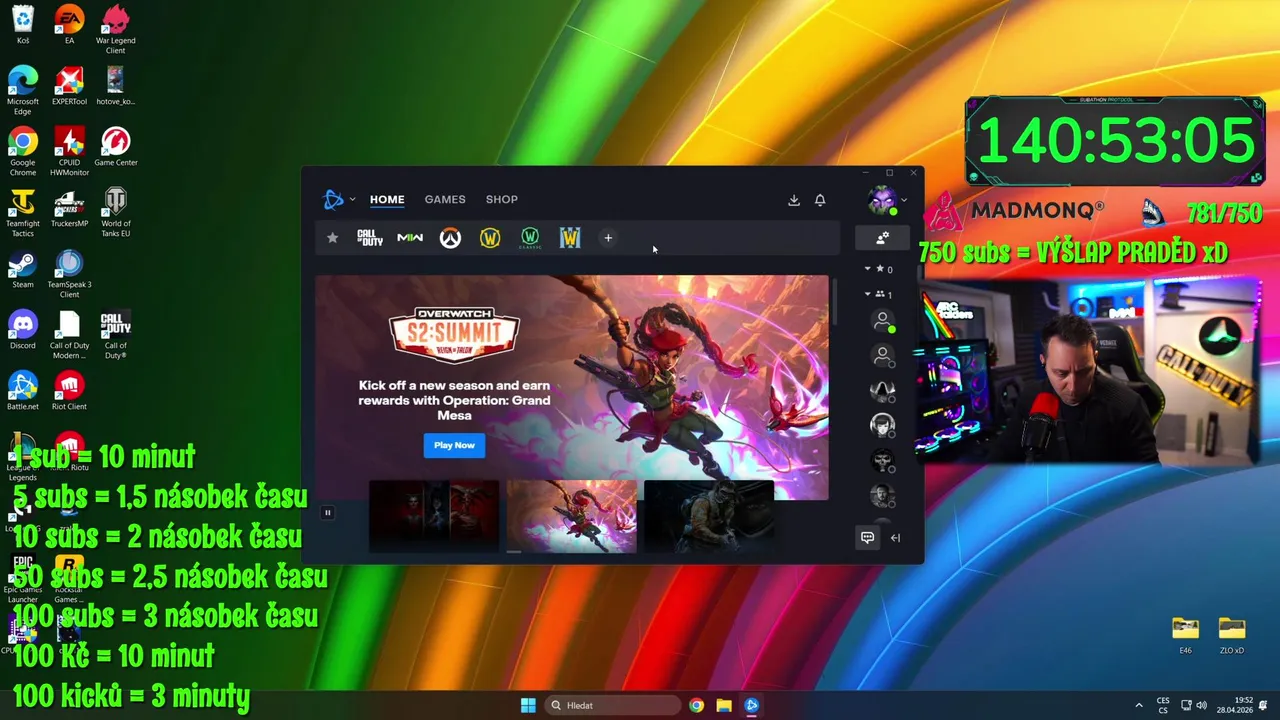Select the friend with skull mask avatar
Viewport: 1280px width, 720px height.
[882, 460]
